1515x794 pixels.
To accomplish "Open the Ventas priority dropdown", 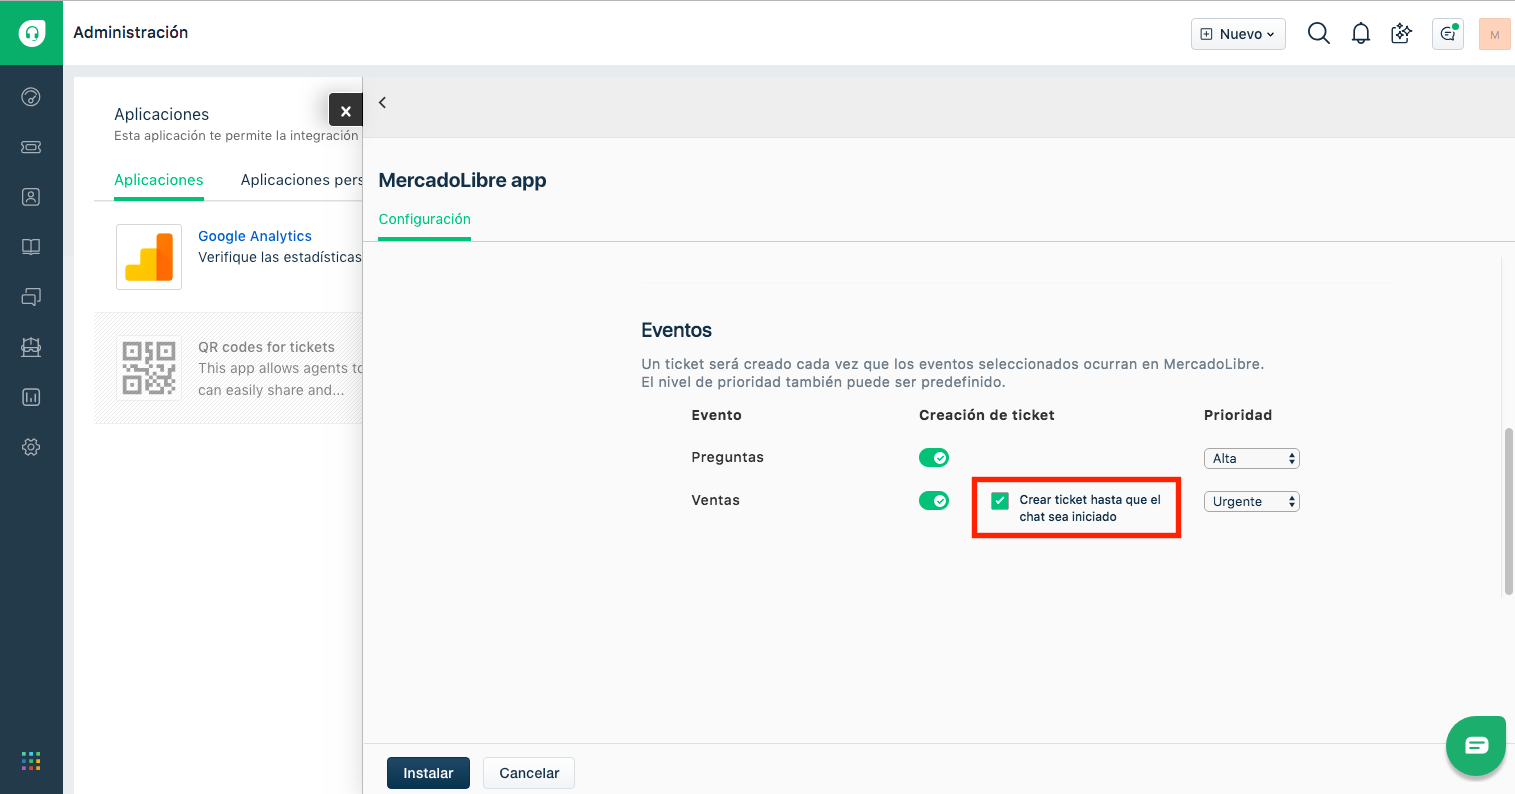I will (x=1251, y=501).
